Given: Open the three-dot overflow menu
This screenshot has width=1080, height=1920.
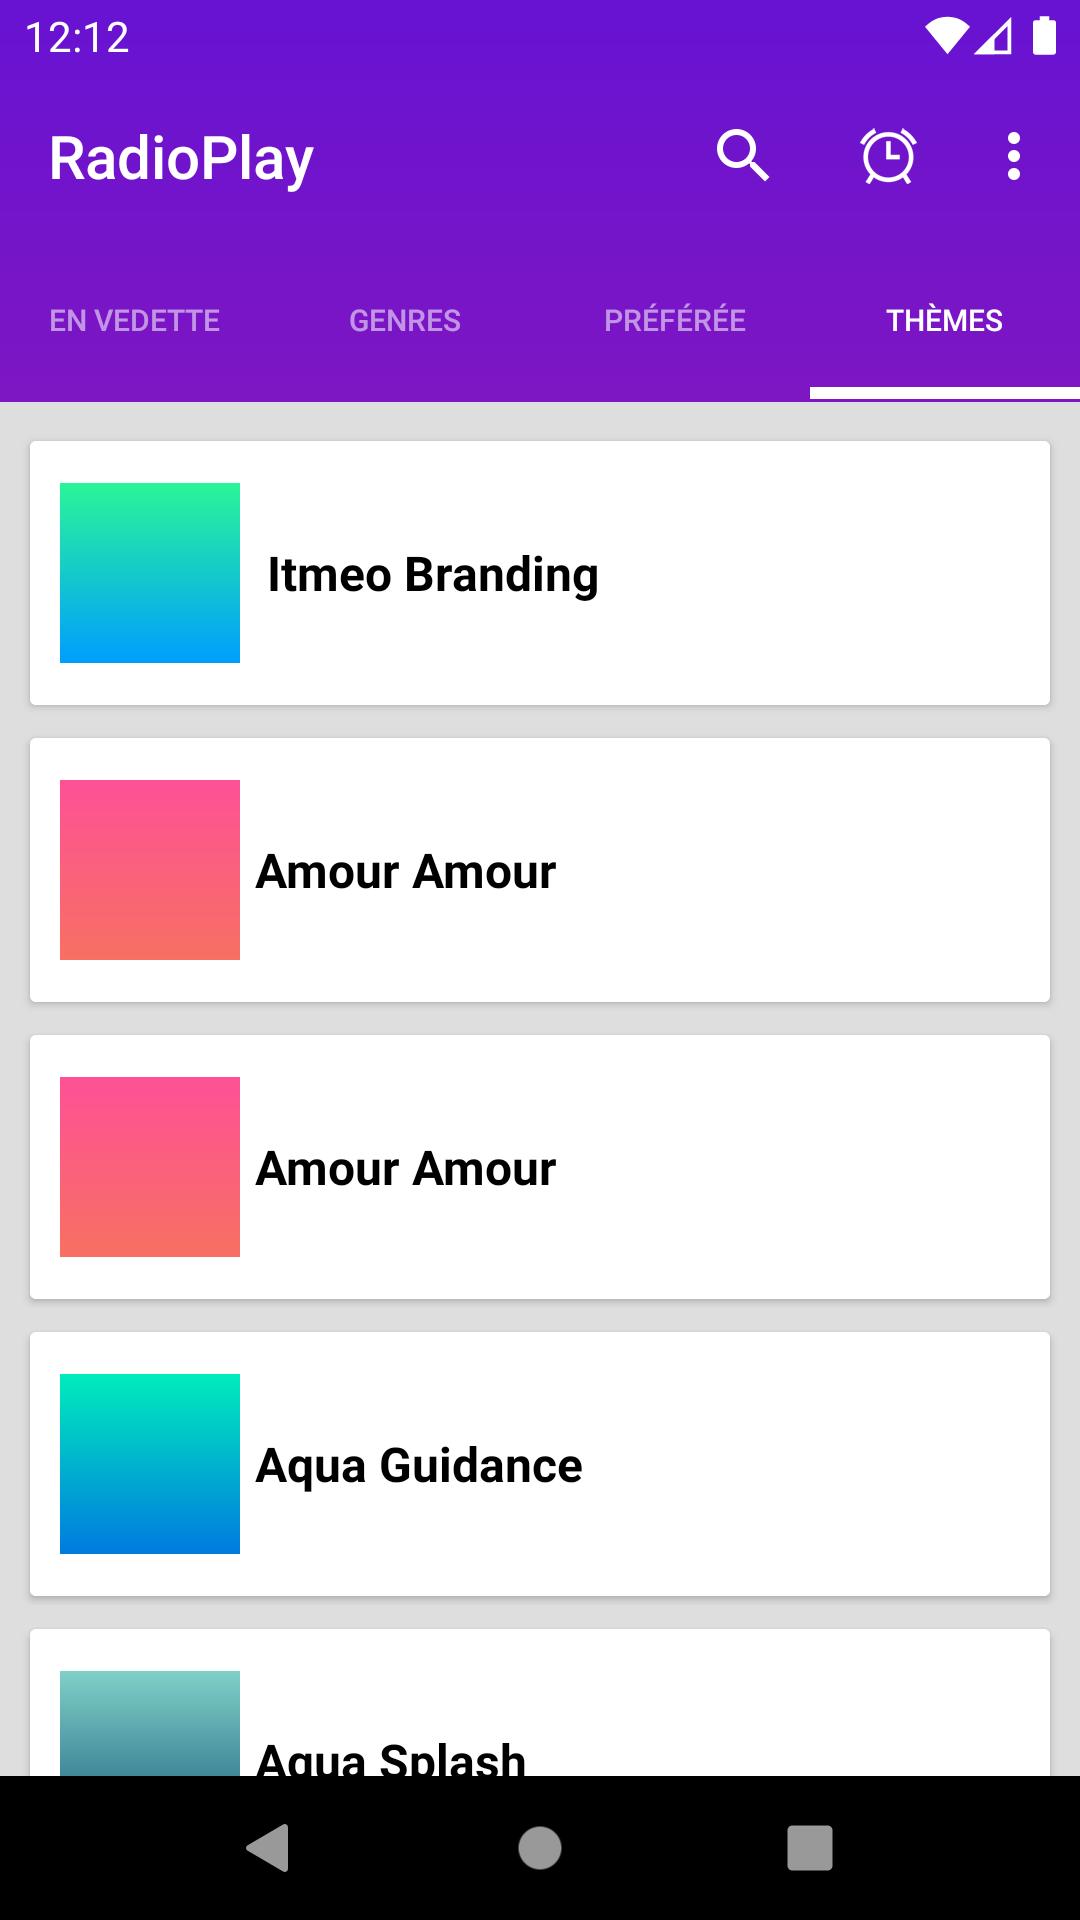Looking at the screenshot, I should 1014,156.
